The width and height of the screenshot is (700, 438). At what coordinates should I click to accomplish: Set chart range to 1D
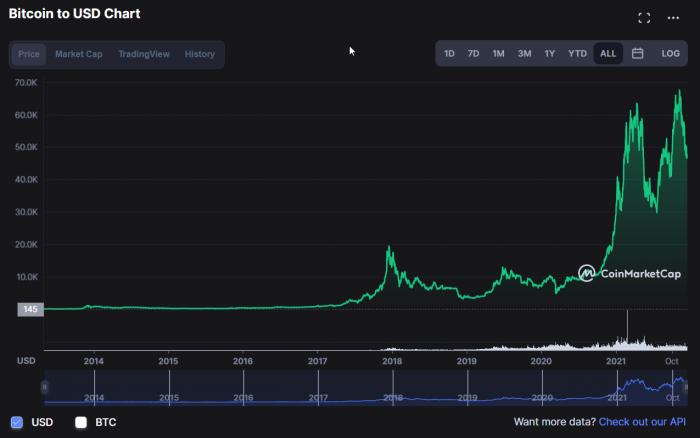[450, 53]
